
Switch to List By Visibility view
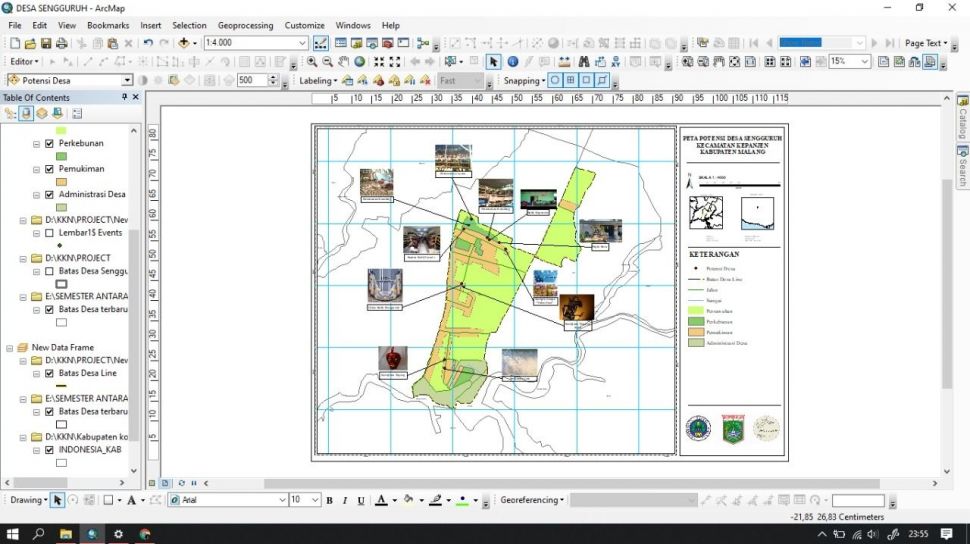(x=41, y=114)
